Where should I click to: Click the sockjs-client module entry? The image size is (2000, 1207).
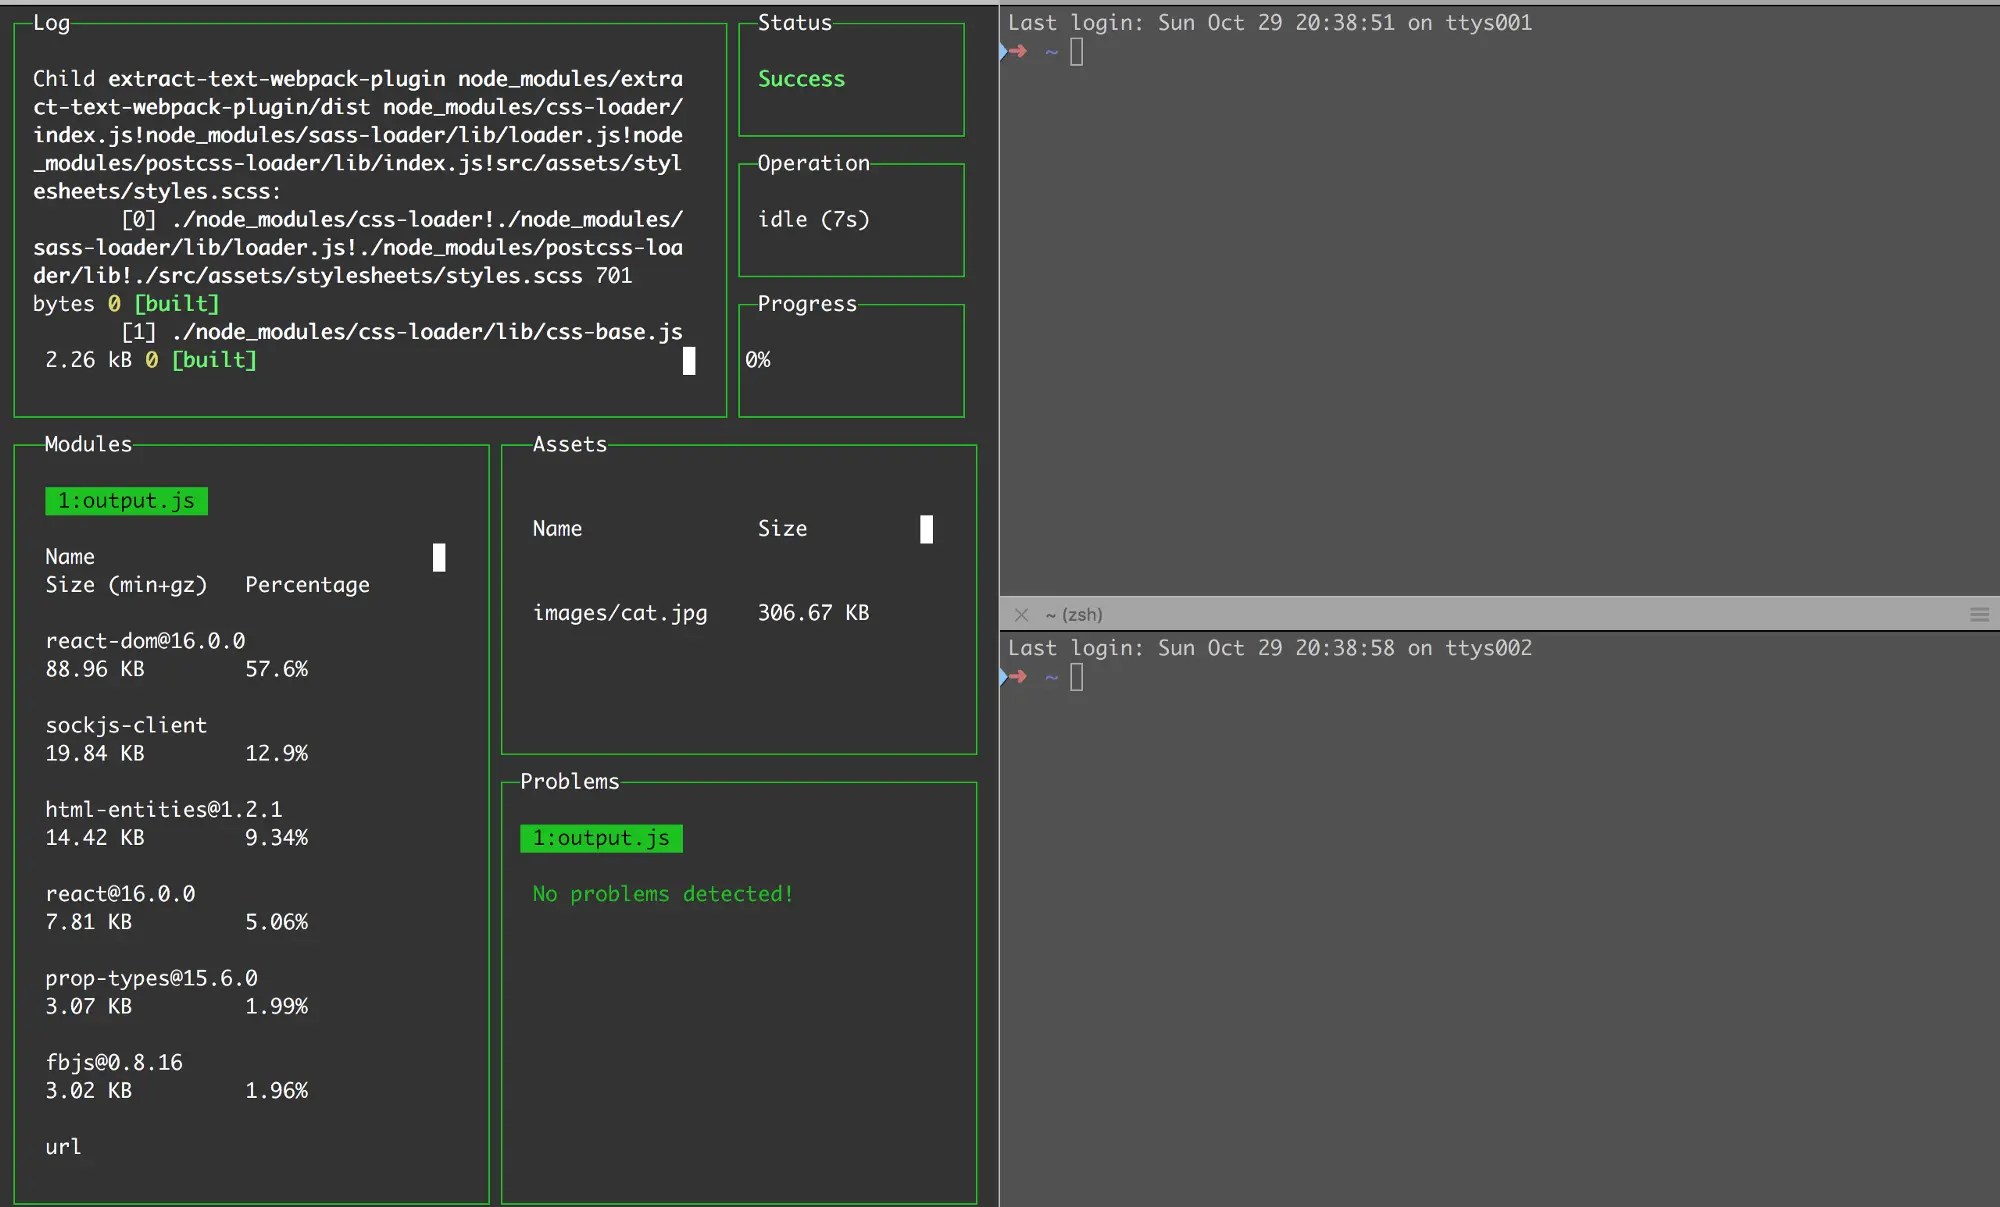click(x=126, y=725)
